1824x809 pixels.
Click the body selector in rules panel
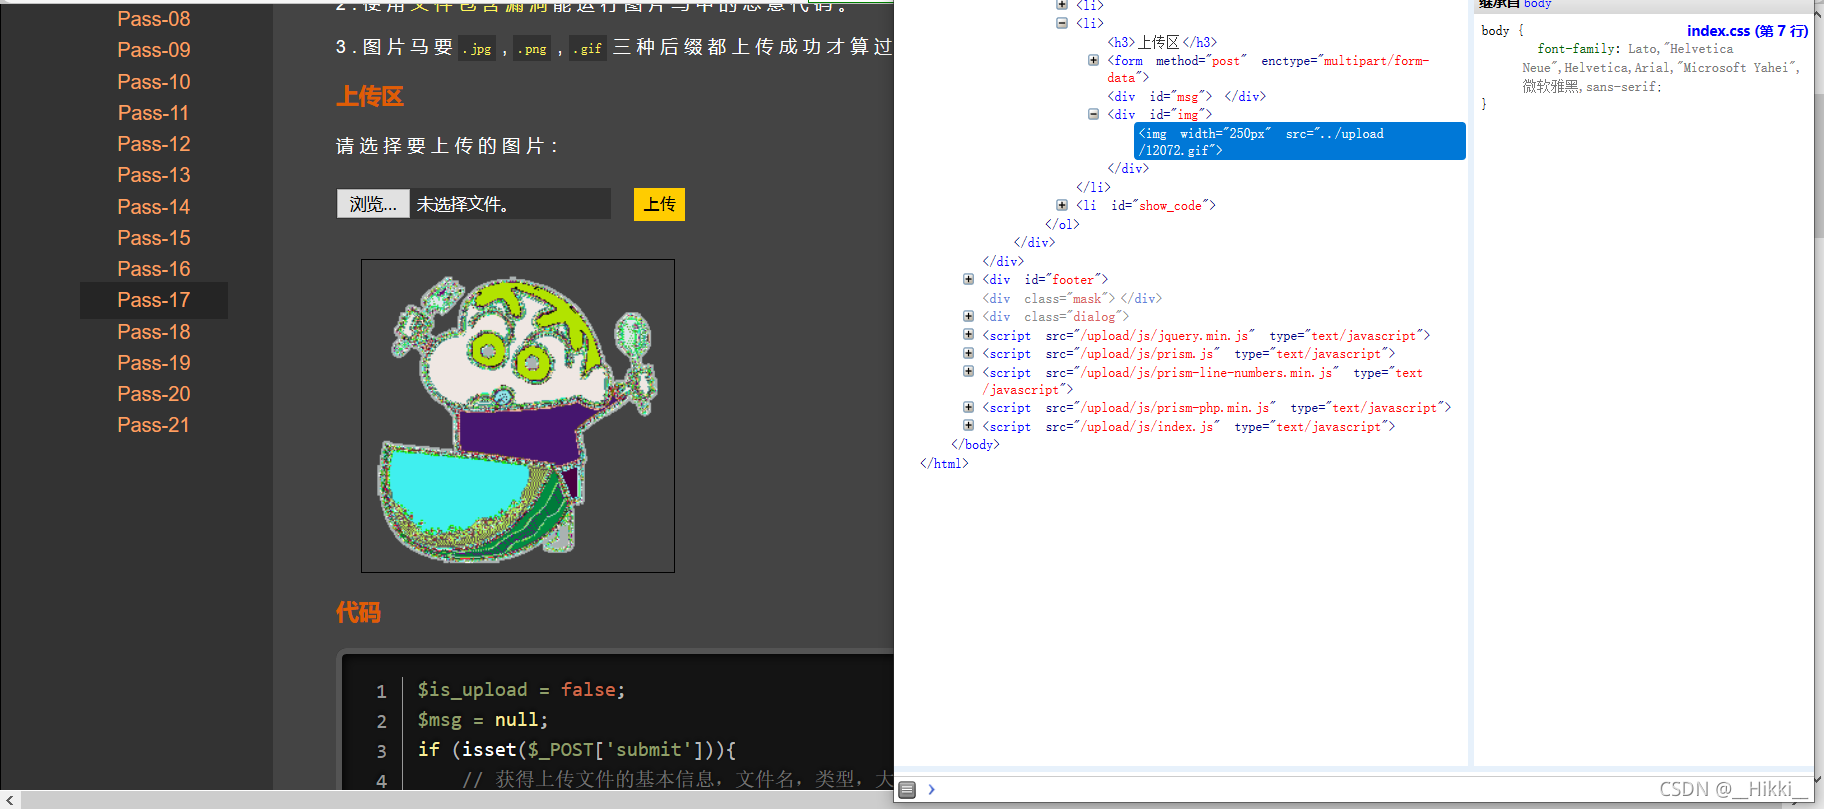tap(1495, 31)
